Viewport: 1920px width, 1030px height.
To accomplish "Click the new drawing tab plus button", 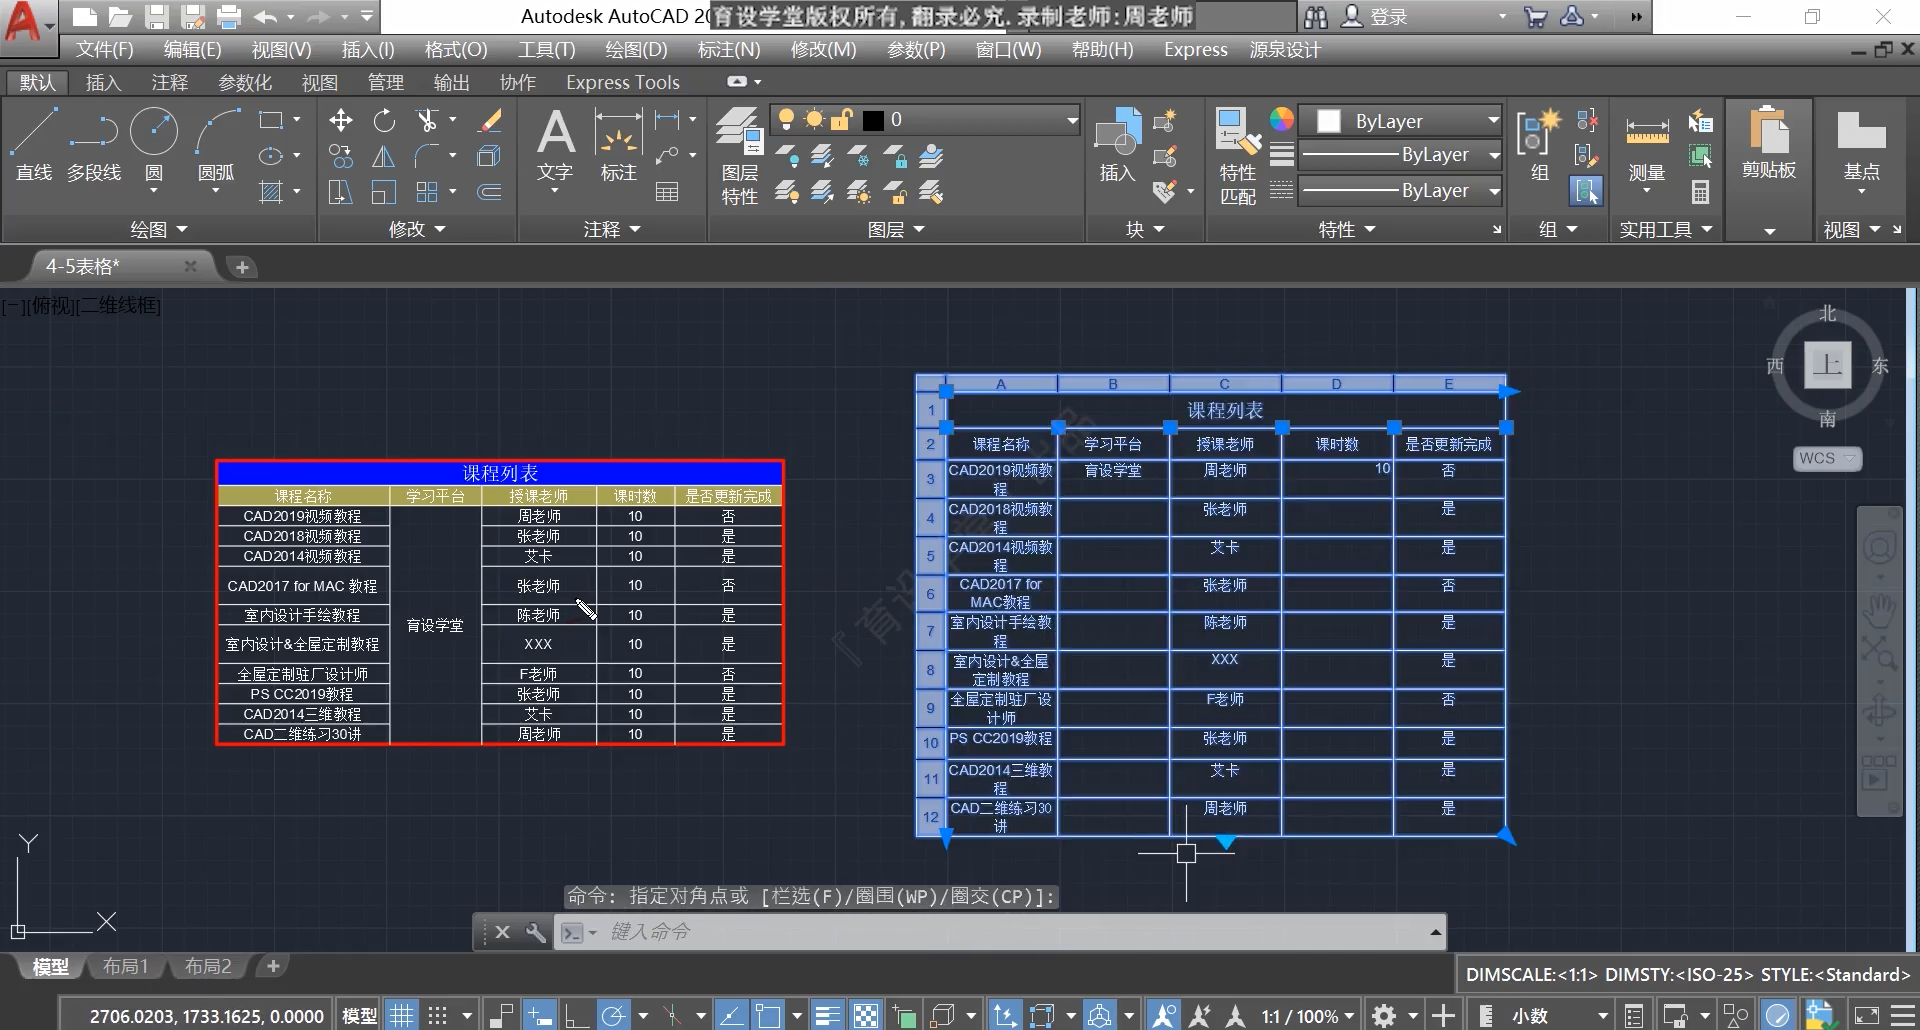I will [x=242, y=267].
